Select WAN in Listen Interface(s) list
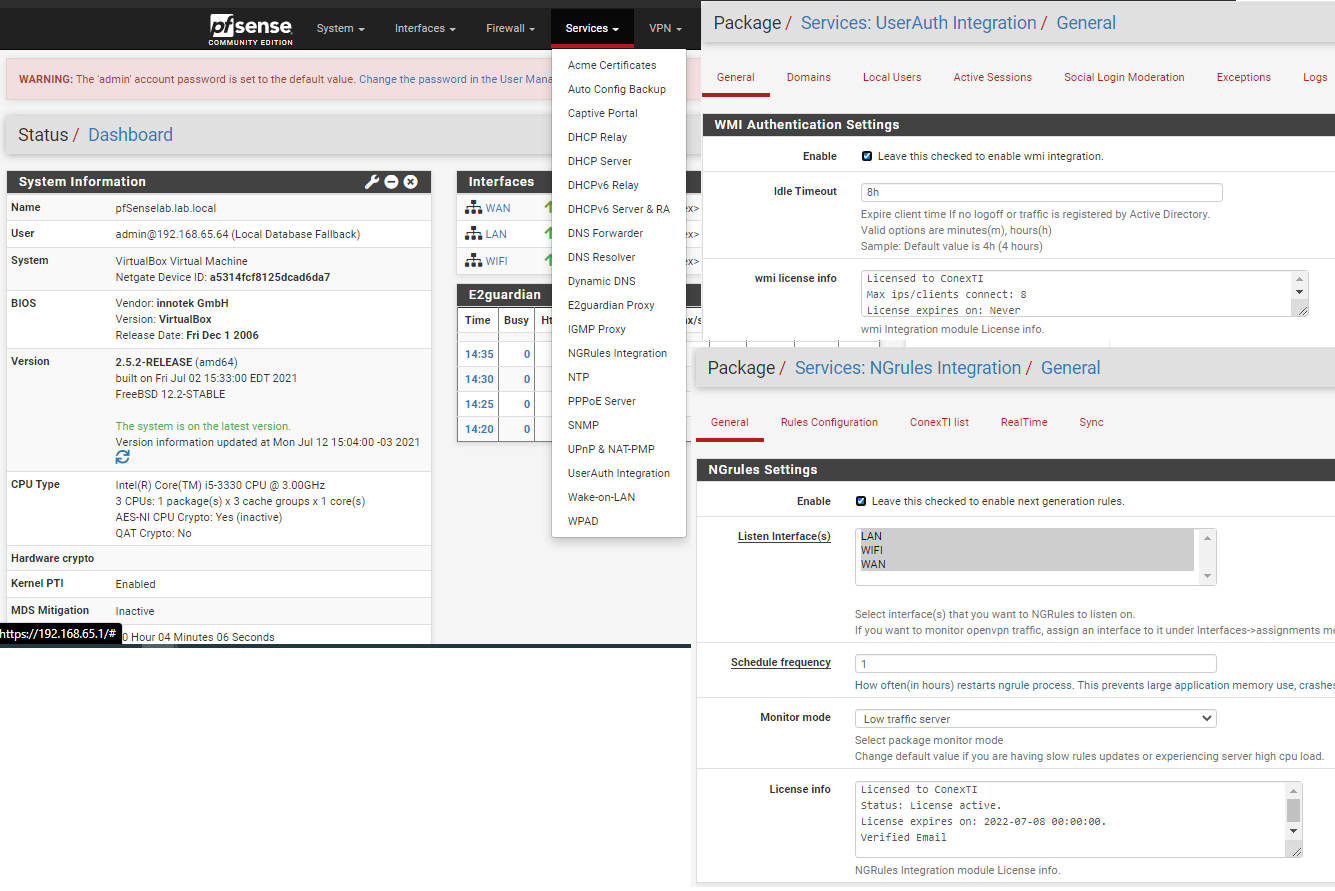This screenshot has height=891, width=1335. pos(1027,564)
